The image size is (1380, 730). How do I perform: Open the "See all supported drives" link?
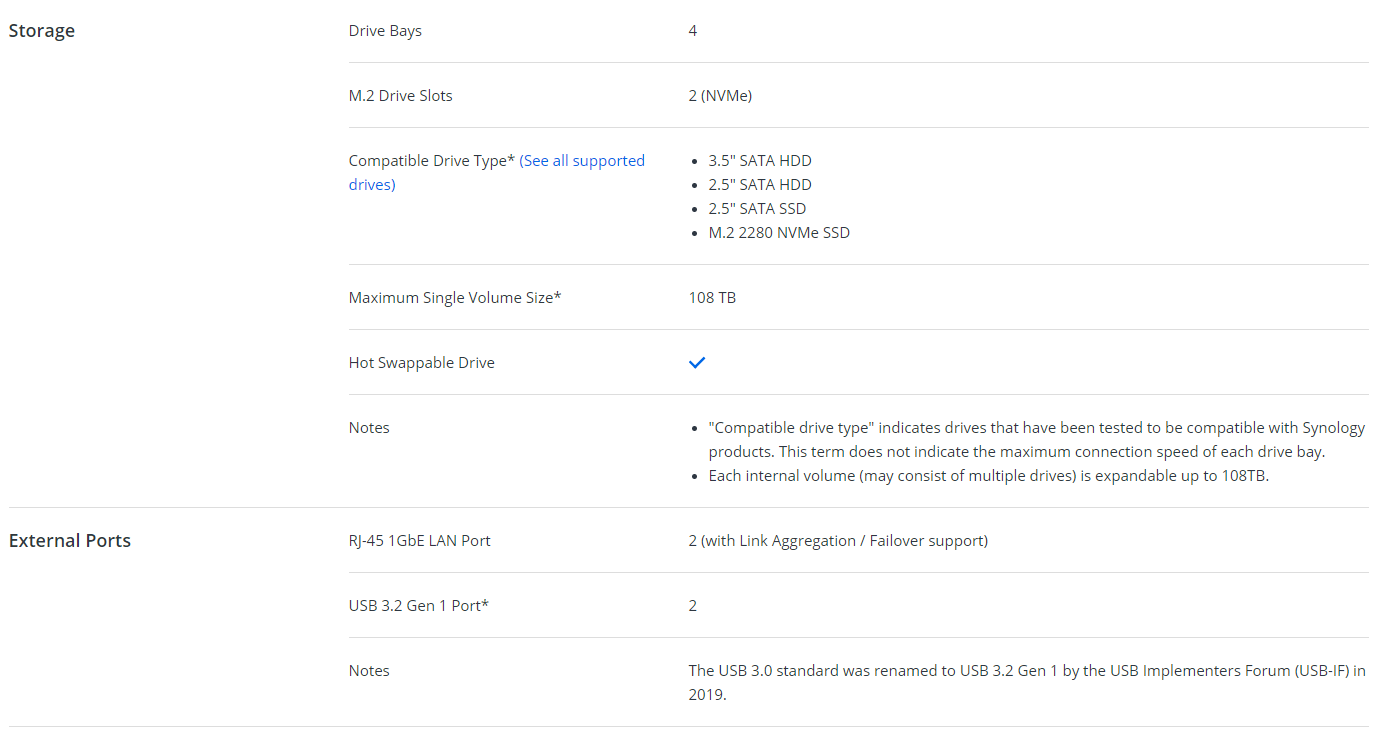coord(581,161)
